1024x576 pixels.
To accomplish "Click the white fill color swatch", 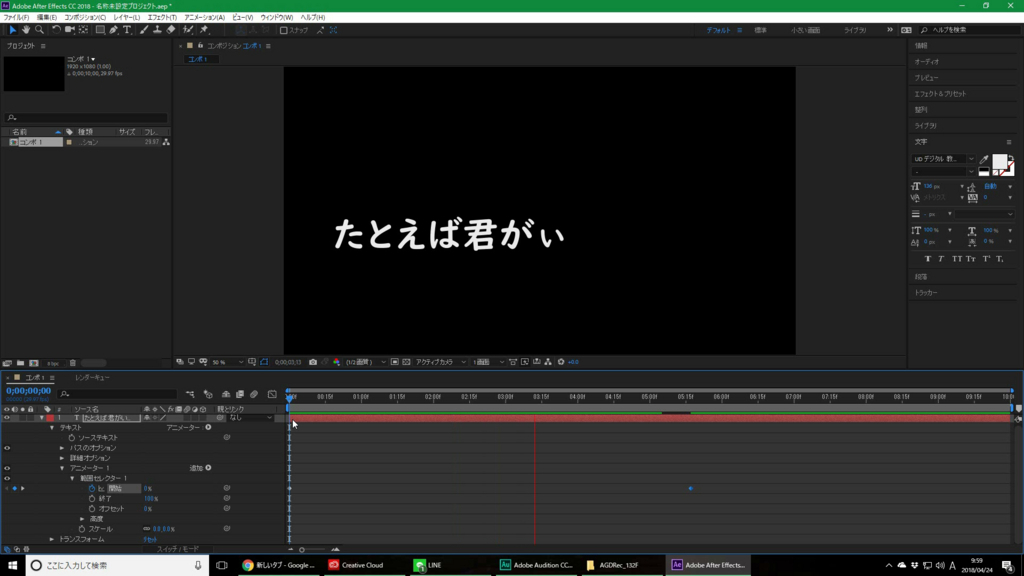I will click(1000, 162).
